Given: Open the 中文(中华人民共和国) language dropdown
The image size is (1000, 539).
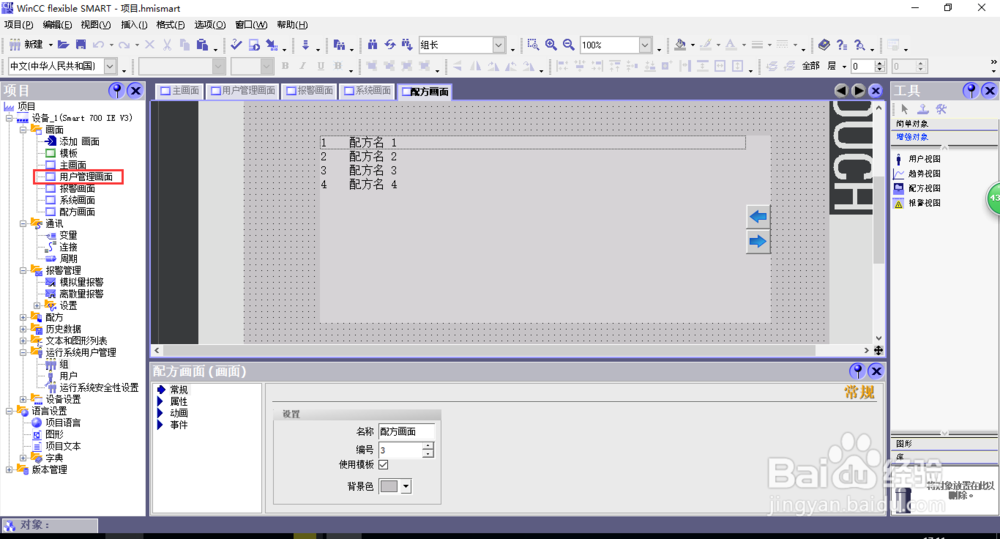Looking at the screenshot, I should 110,66.
